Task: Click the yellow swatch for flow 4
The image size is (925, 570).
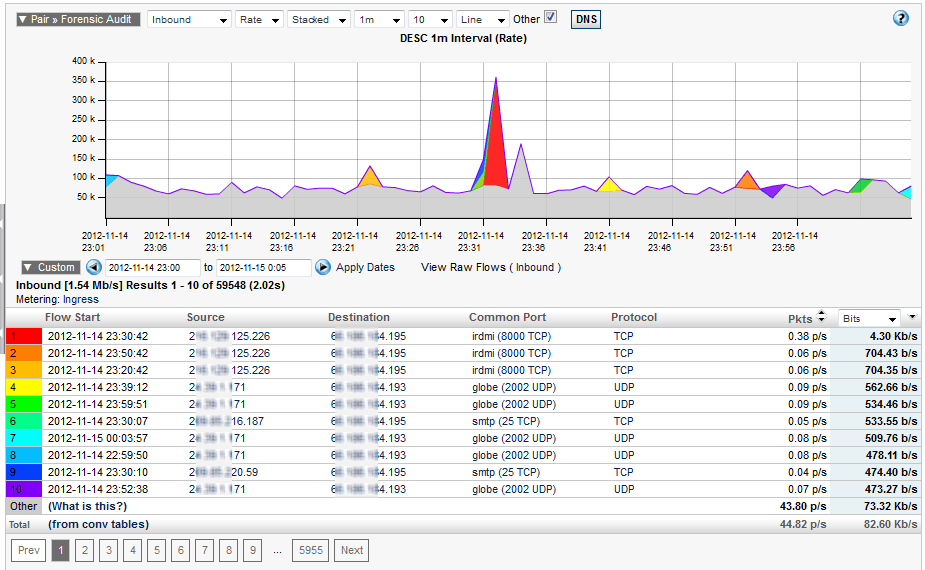Action: (x=24, y=387)
